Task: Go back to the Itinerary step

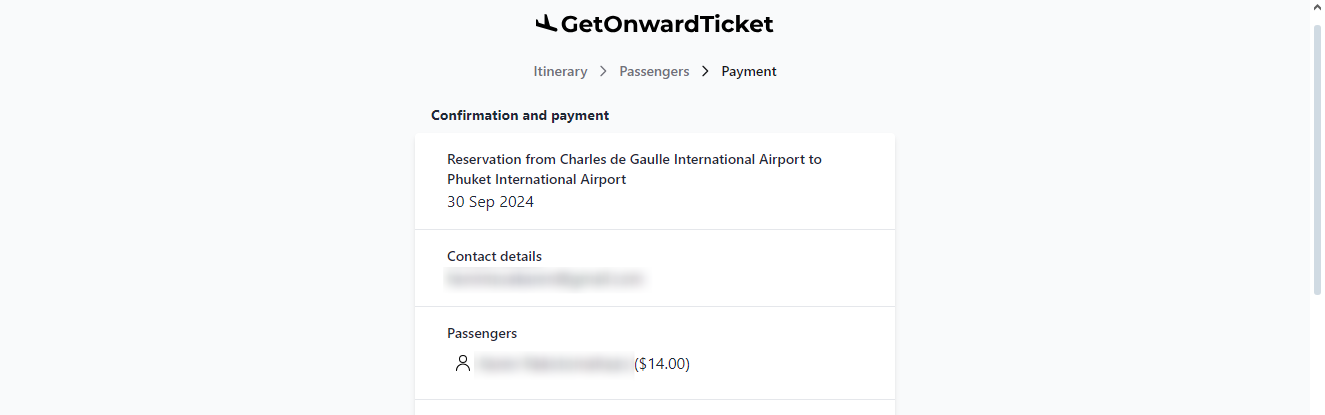Action: coord(560,71)
